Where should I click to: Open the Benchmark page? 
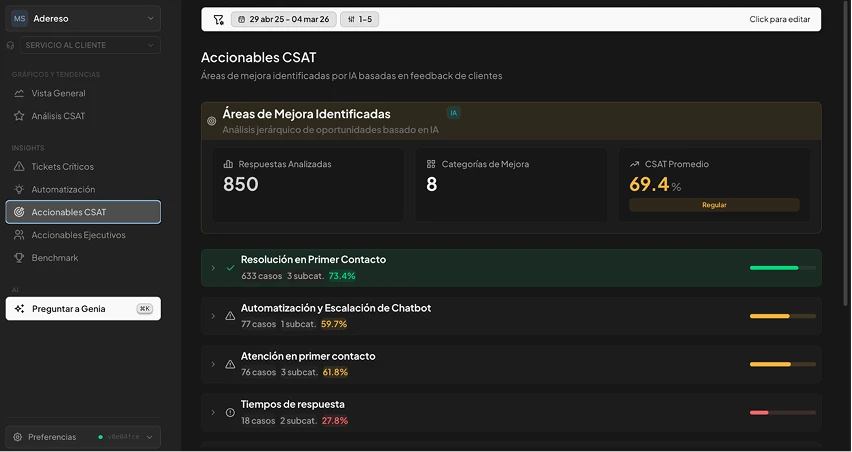(x=83, y=258)
